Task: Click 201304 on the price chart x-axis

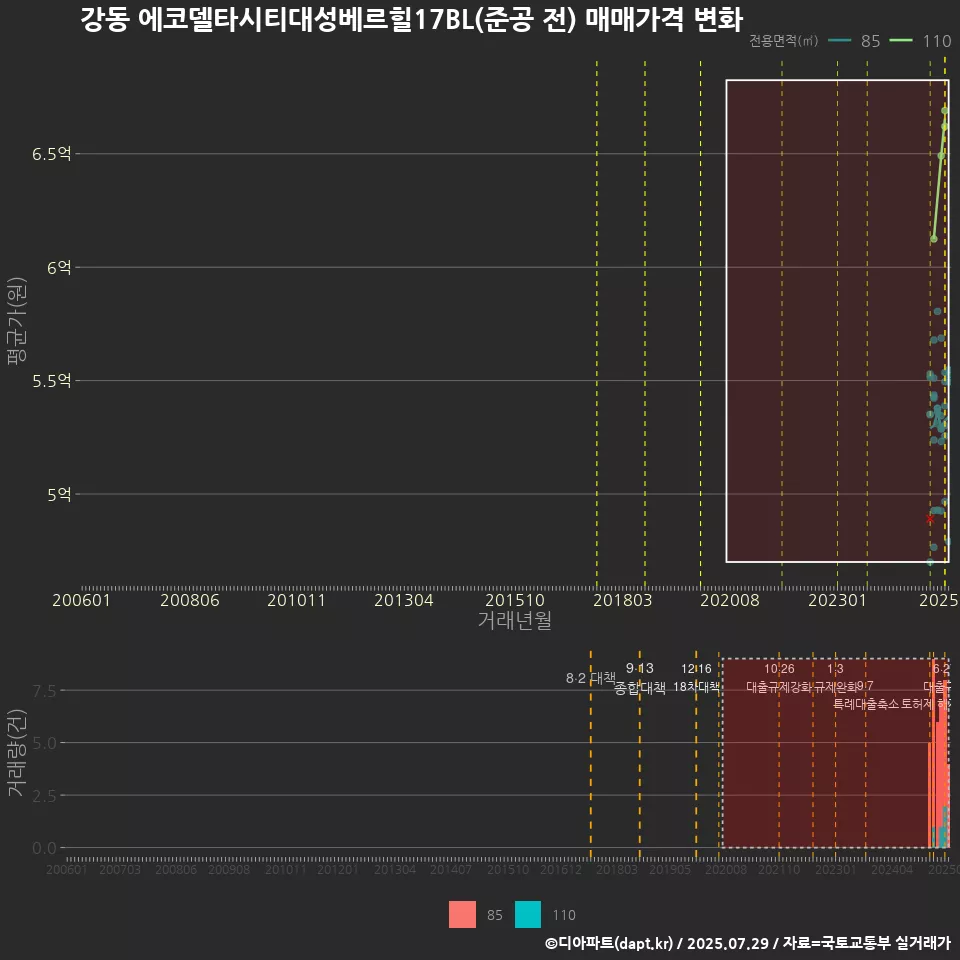Action: 403,600
